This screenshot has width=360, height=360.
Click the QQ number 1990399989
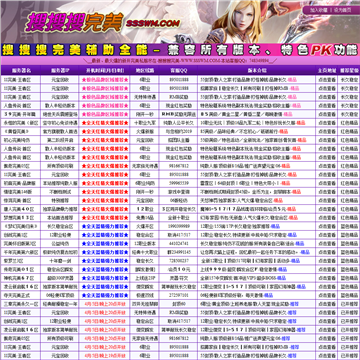tap(179, 226)
